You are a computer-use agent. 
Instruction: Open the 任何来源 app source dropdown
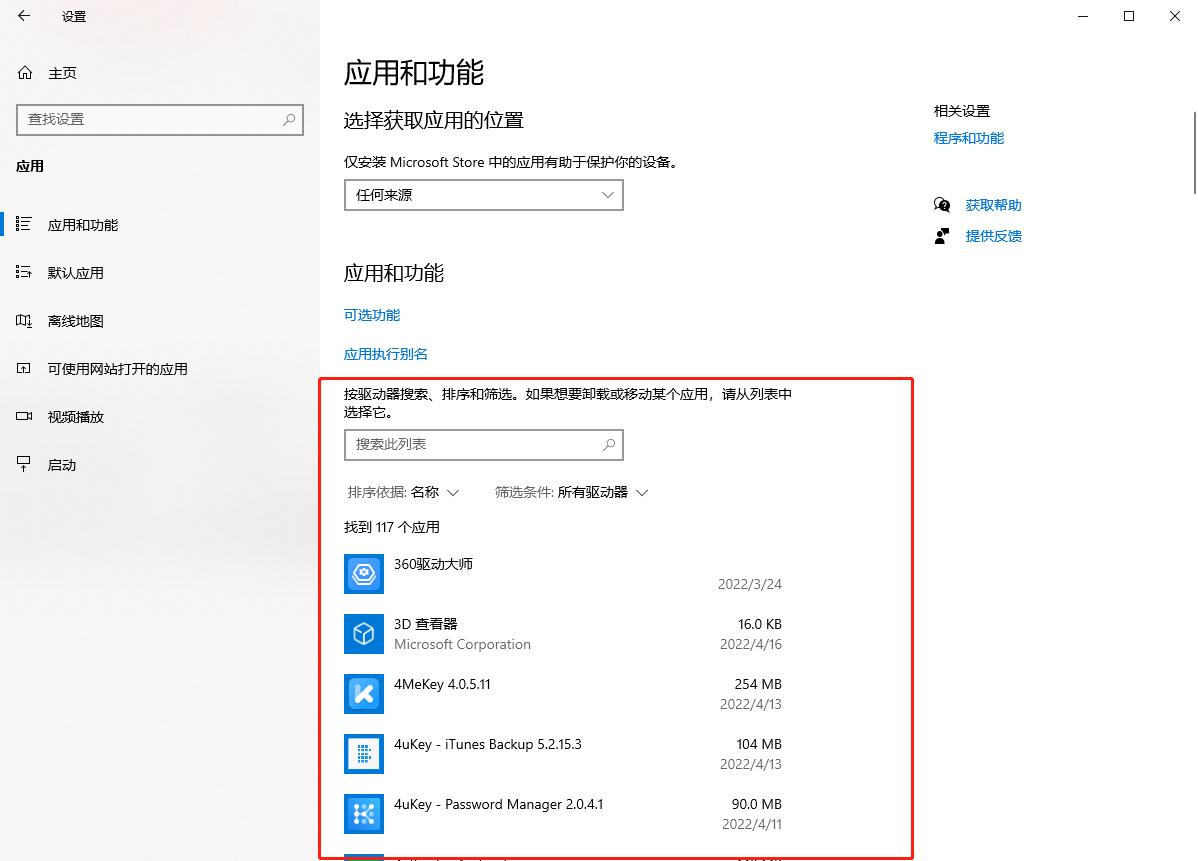(x=483, y=195)
